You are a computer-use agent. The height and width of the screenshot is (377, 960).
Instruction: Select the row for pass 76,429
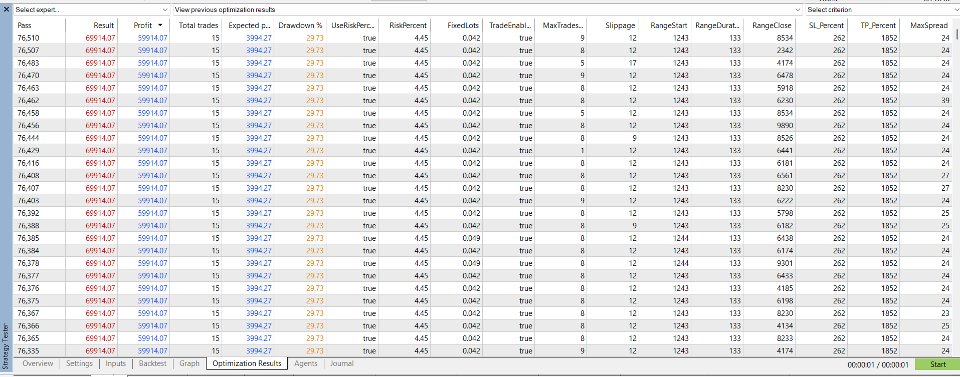[x=482, y=151]
